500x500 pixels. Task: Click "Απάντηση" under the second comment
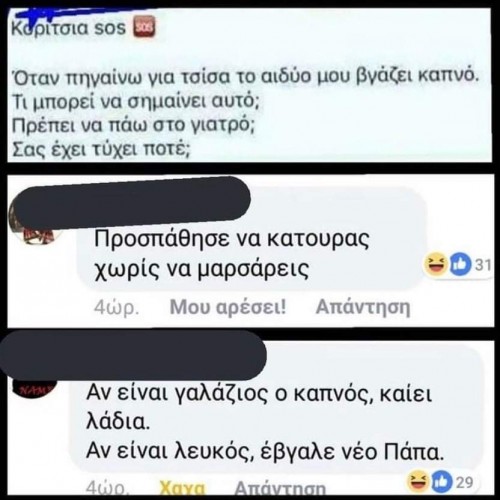[280, 489]
